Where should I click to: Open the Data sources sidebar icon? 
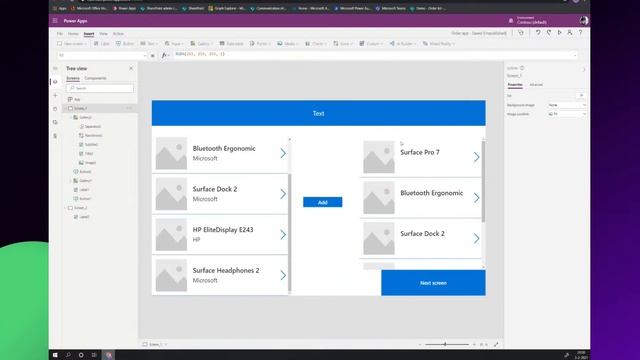click(55, 109)
